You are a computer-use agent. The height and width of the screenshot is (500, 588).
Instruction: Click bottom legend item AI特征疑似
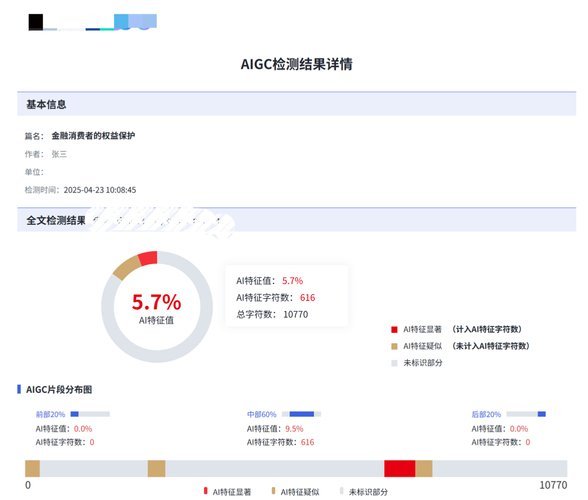(x=296, y=491)
